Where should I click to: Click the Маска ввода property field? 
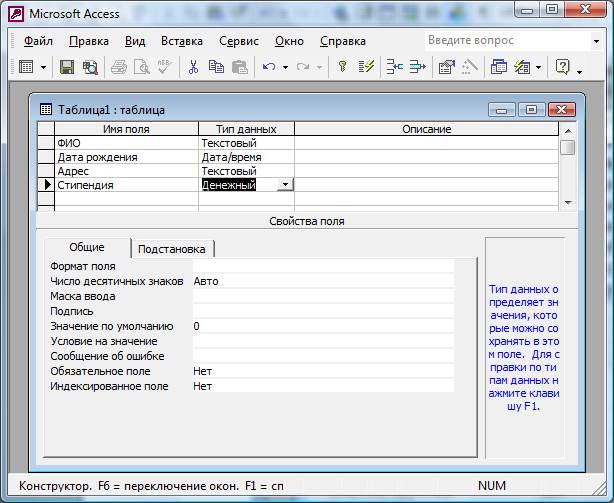pyautogui.click(x=323, y=296)
